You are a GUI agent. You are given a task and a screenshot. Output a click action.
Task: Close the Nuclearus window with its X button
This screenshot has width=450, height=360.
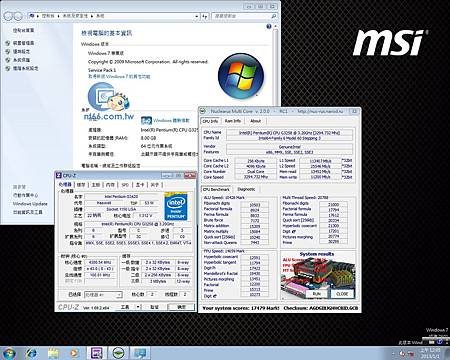pos(354,111)
